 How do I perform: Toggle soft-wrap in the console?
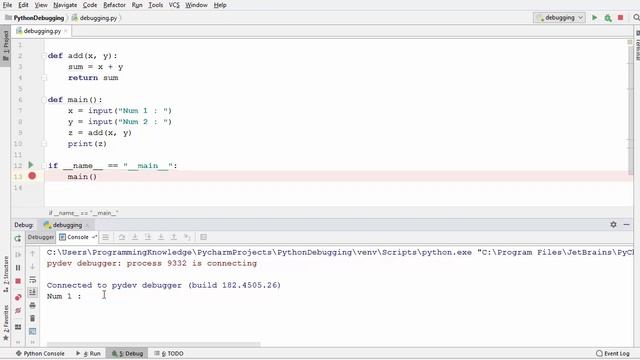[x=33, y=280]
